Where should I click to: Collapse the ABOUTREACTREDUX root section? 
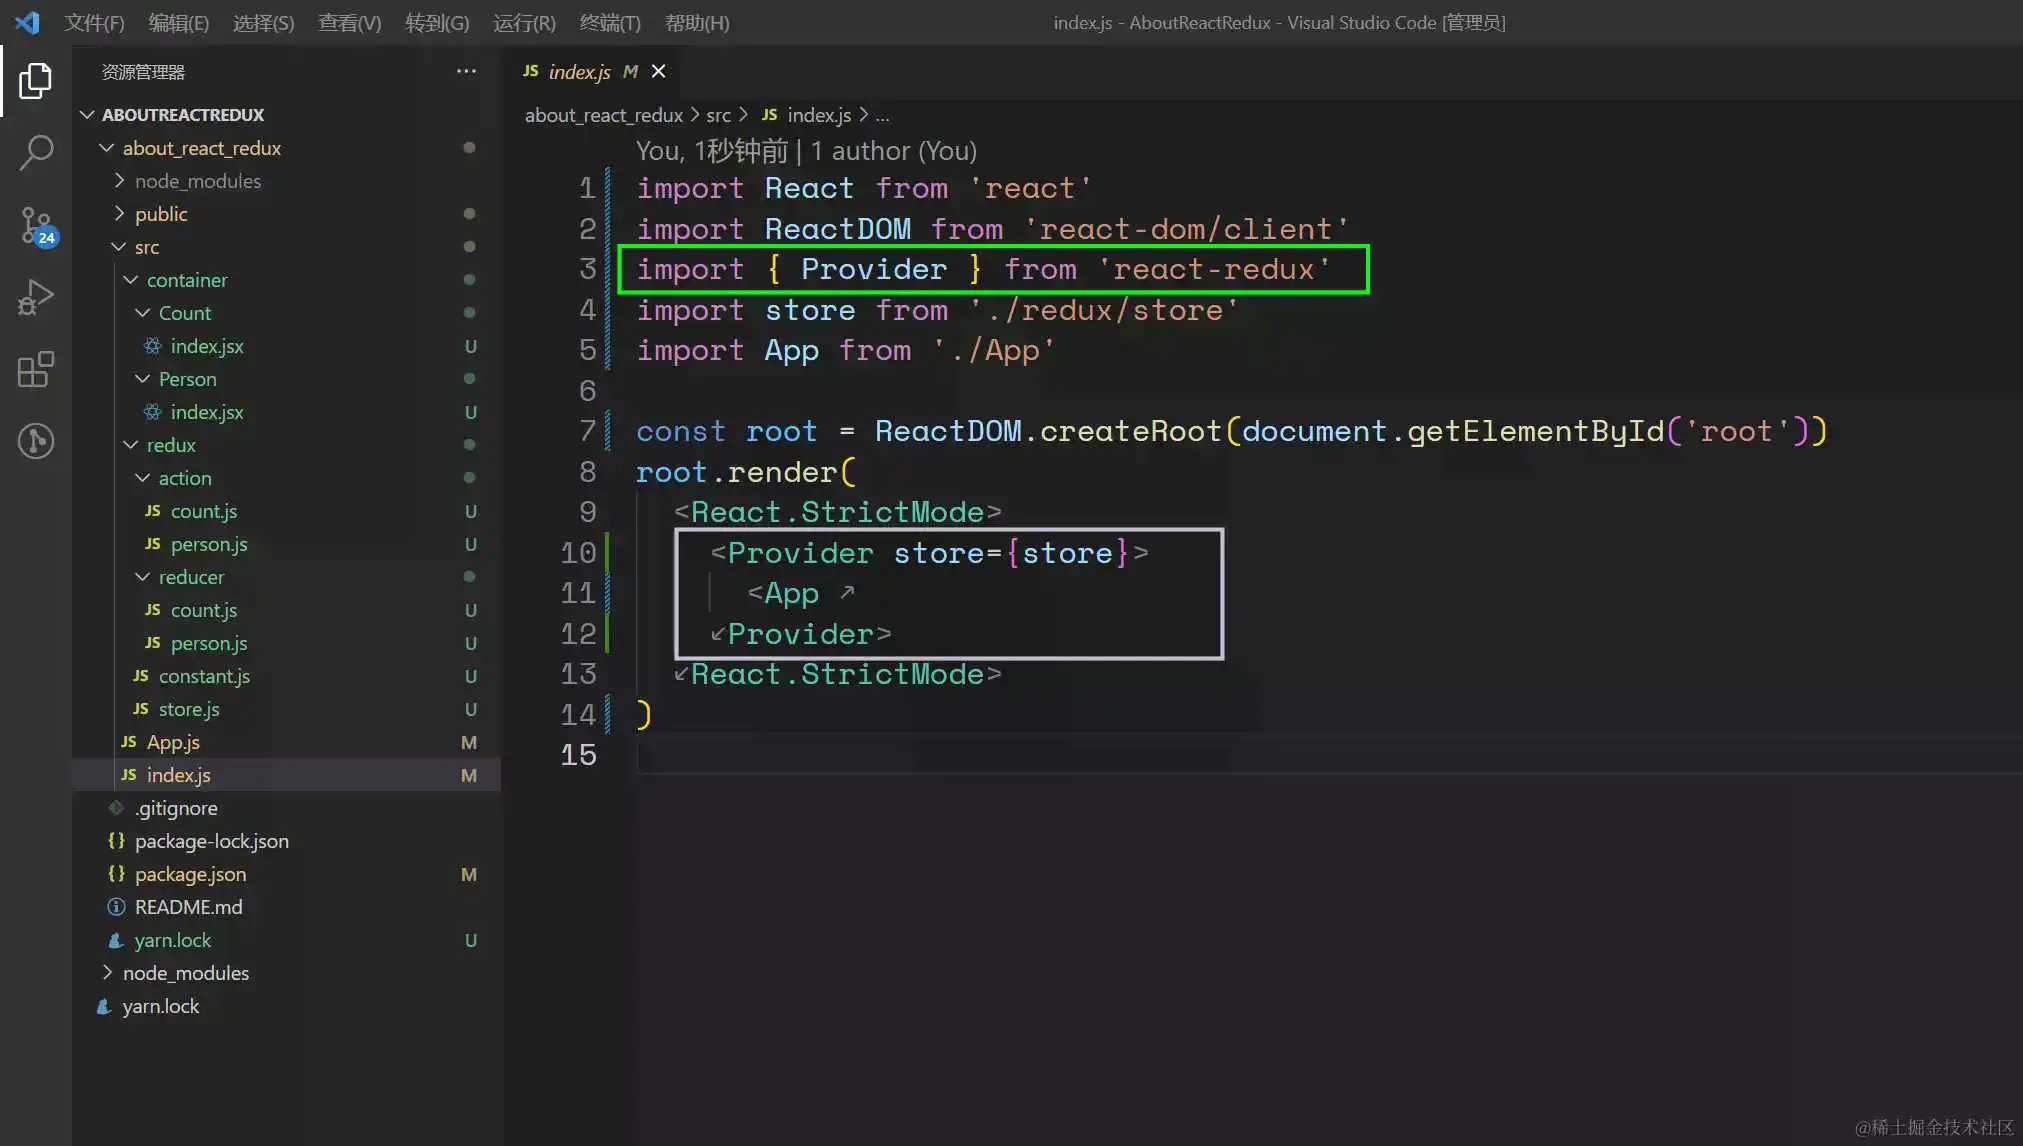click(x=87, y=115)
